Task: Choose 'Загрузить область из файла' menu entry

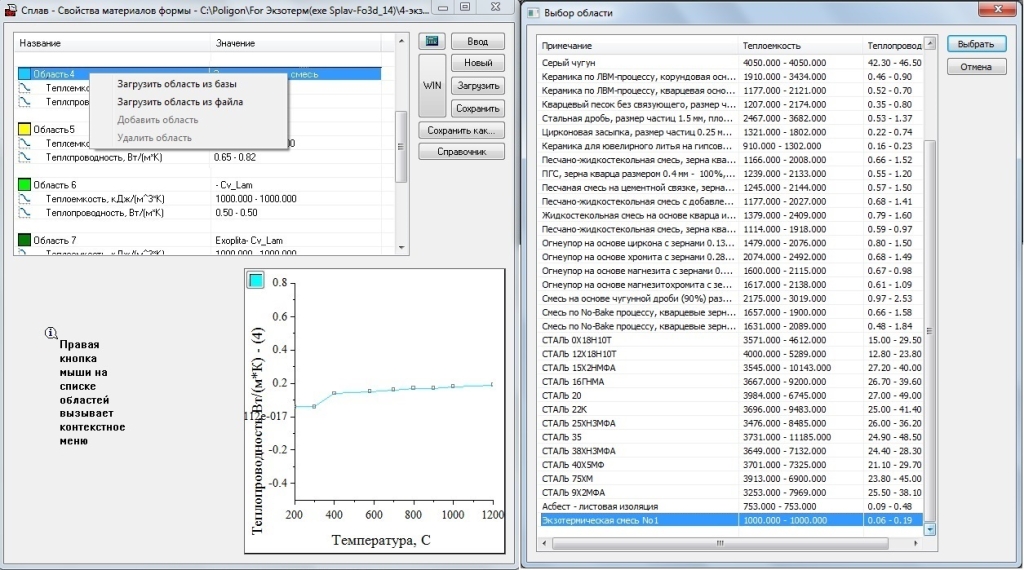Action: click(180, 102)
